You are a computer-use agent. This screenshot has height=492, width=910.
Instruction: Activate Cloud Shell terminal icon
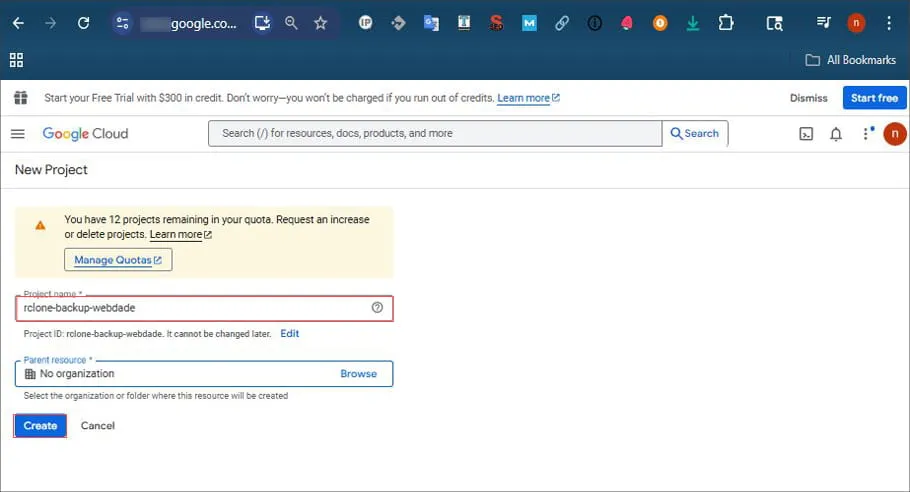pos(806,134)
